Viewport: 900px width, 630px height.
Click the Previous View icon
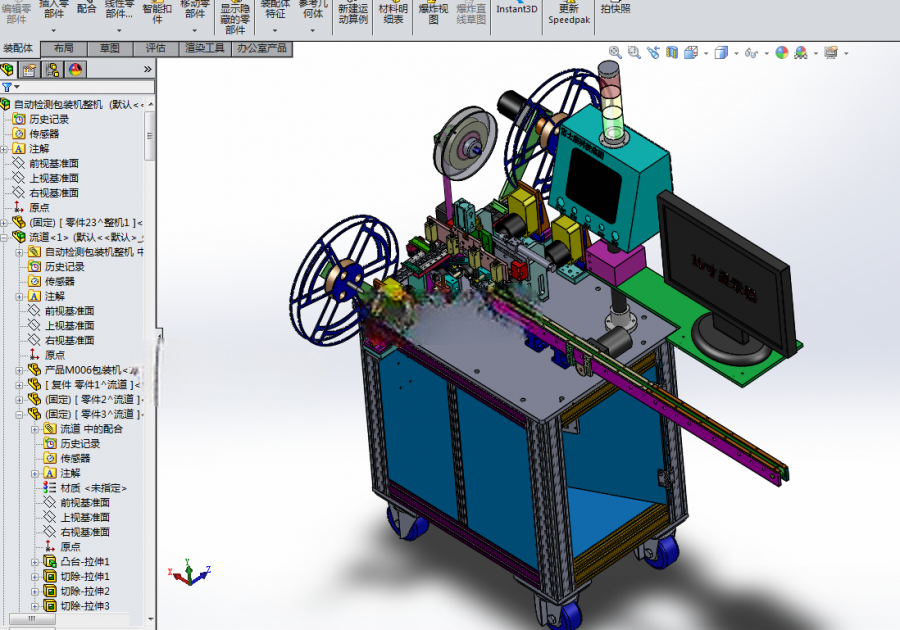[x=653, y=53]
